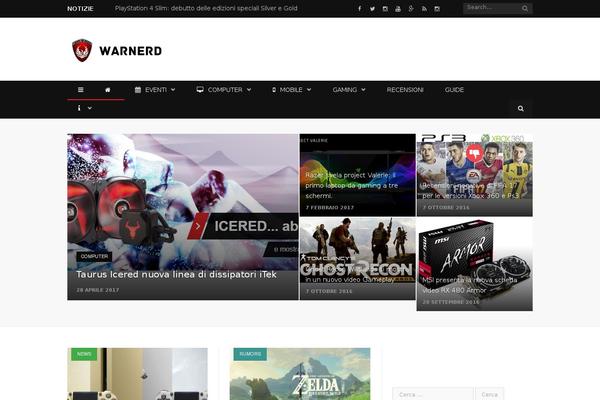Click the 28 APRILE 2017 date
The image size is (600, 400).
[98, 290]
